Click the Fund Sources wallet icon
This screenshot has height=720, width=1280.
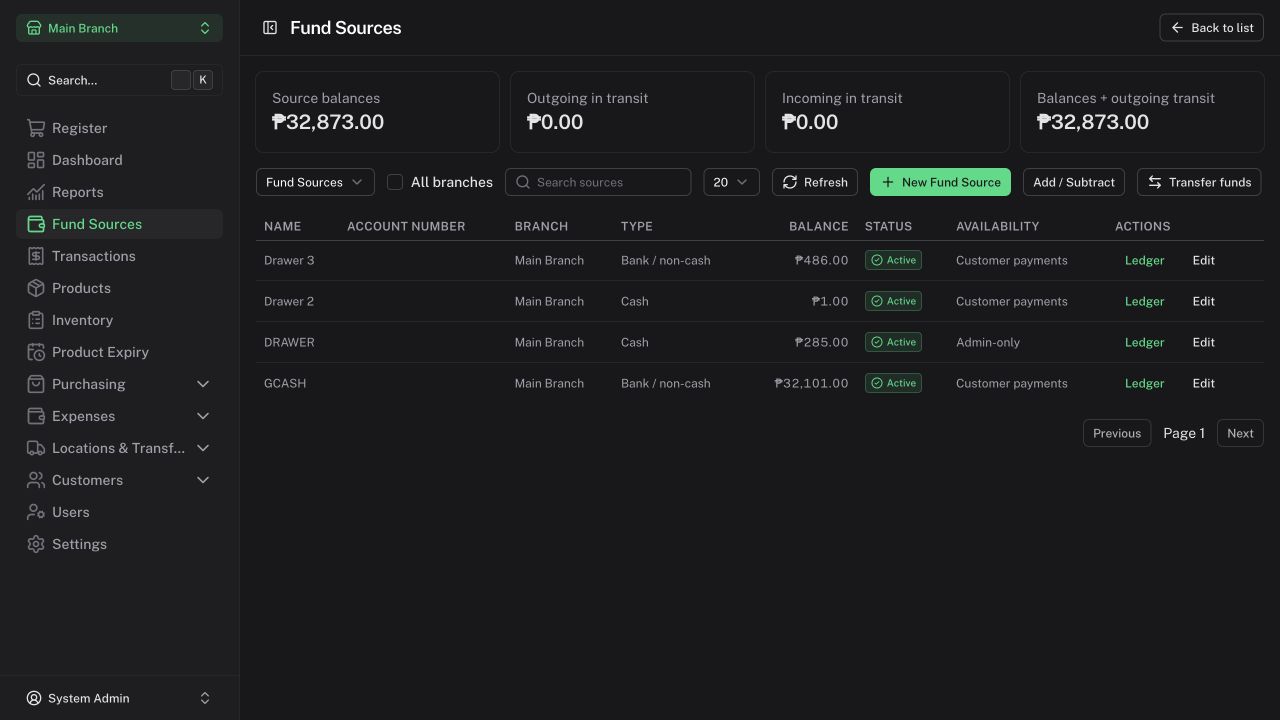coord(36,224)
